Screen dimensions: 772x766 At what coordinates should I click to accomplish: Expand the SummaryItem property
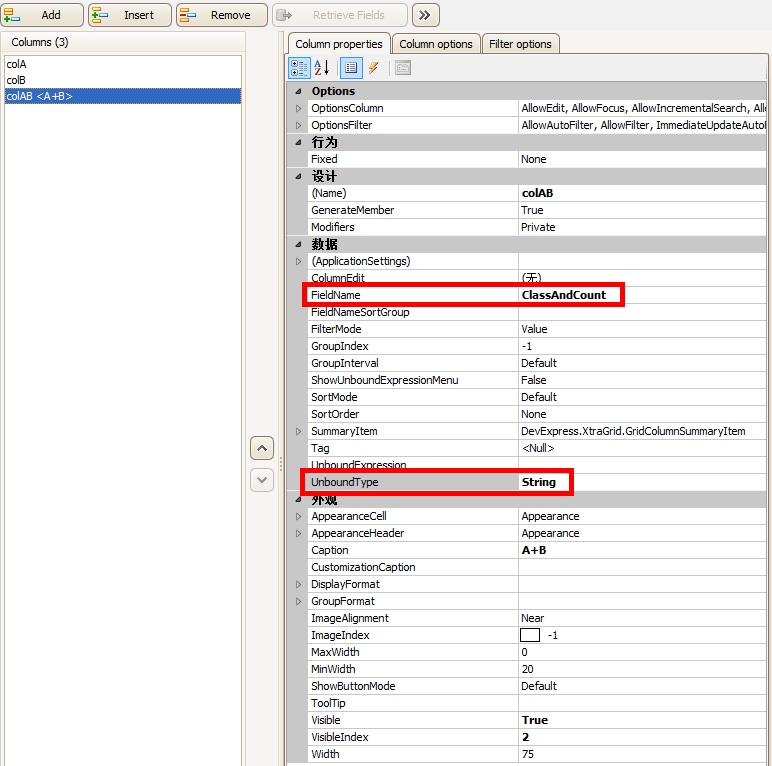point(298,431)
